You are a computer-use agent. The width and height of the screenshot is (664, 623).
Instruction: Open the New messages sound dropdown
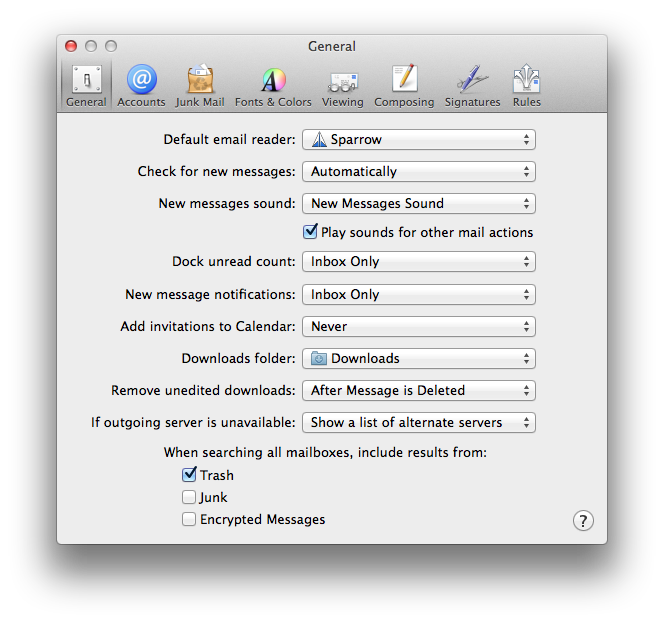419,204
